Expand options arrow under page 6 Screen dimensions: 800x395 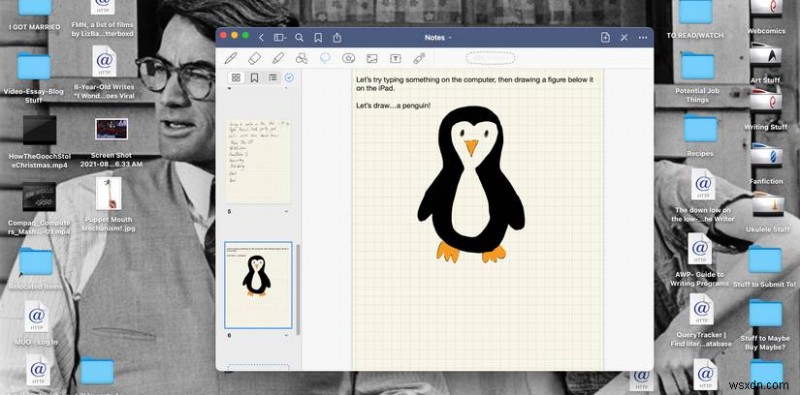tap(286, 335)
